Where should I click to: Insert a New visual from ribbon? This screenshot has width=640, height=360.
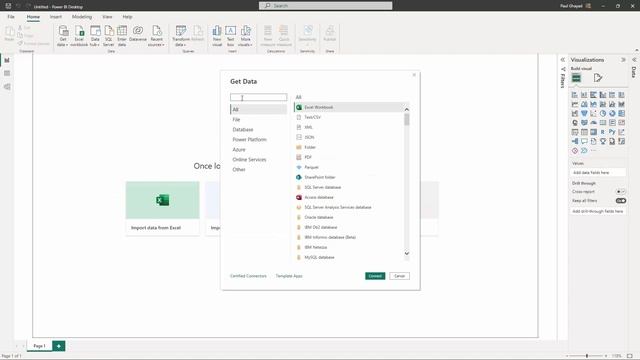point(217,36)
